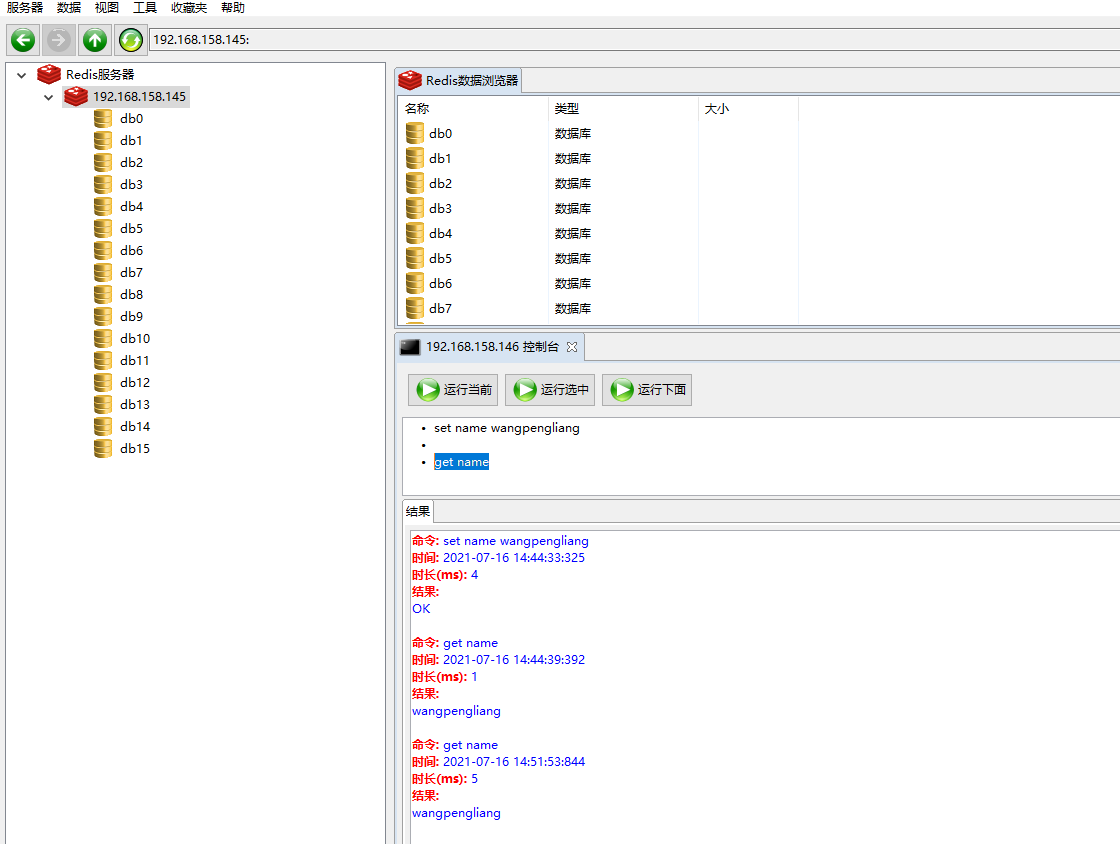Click the Redis服务器 root icon in tree
1120x844 pixels.
[x=49, y=74]
